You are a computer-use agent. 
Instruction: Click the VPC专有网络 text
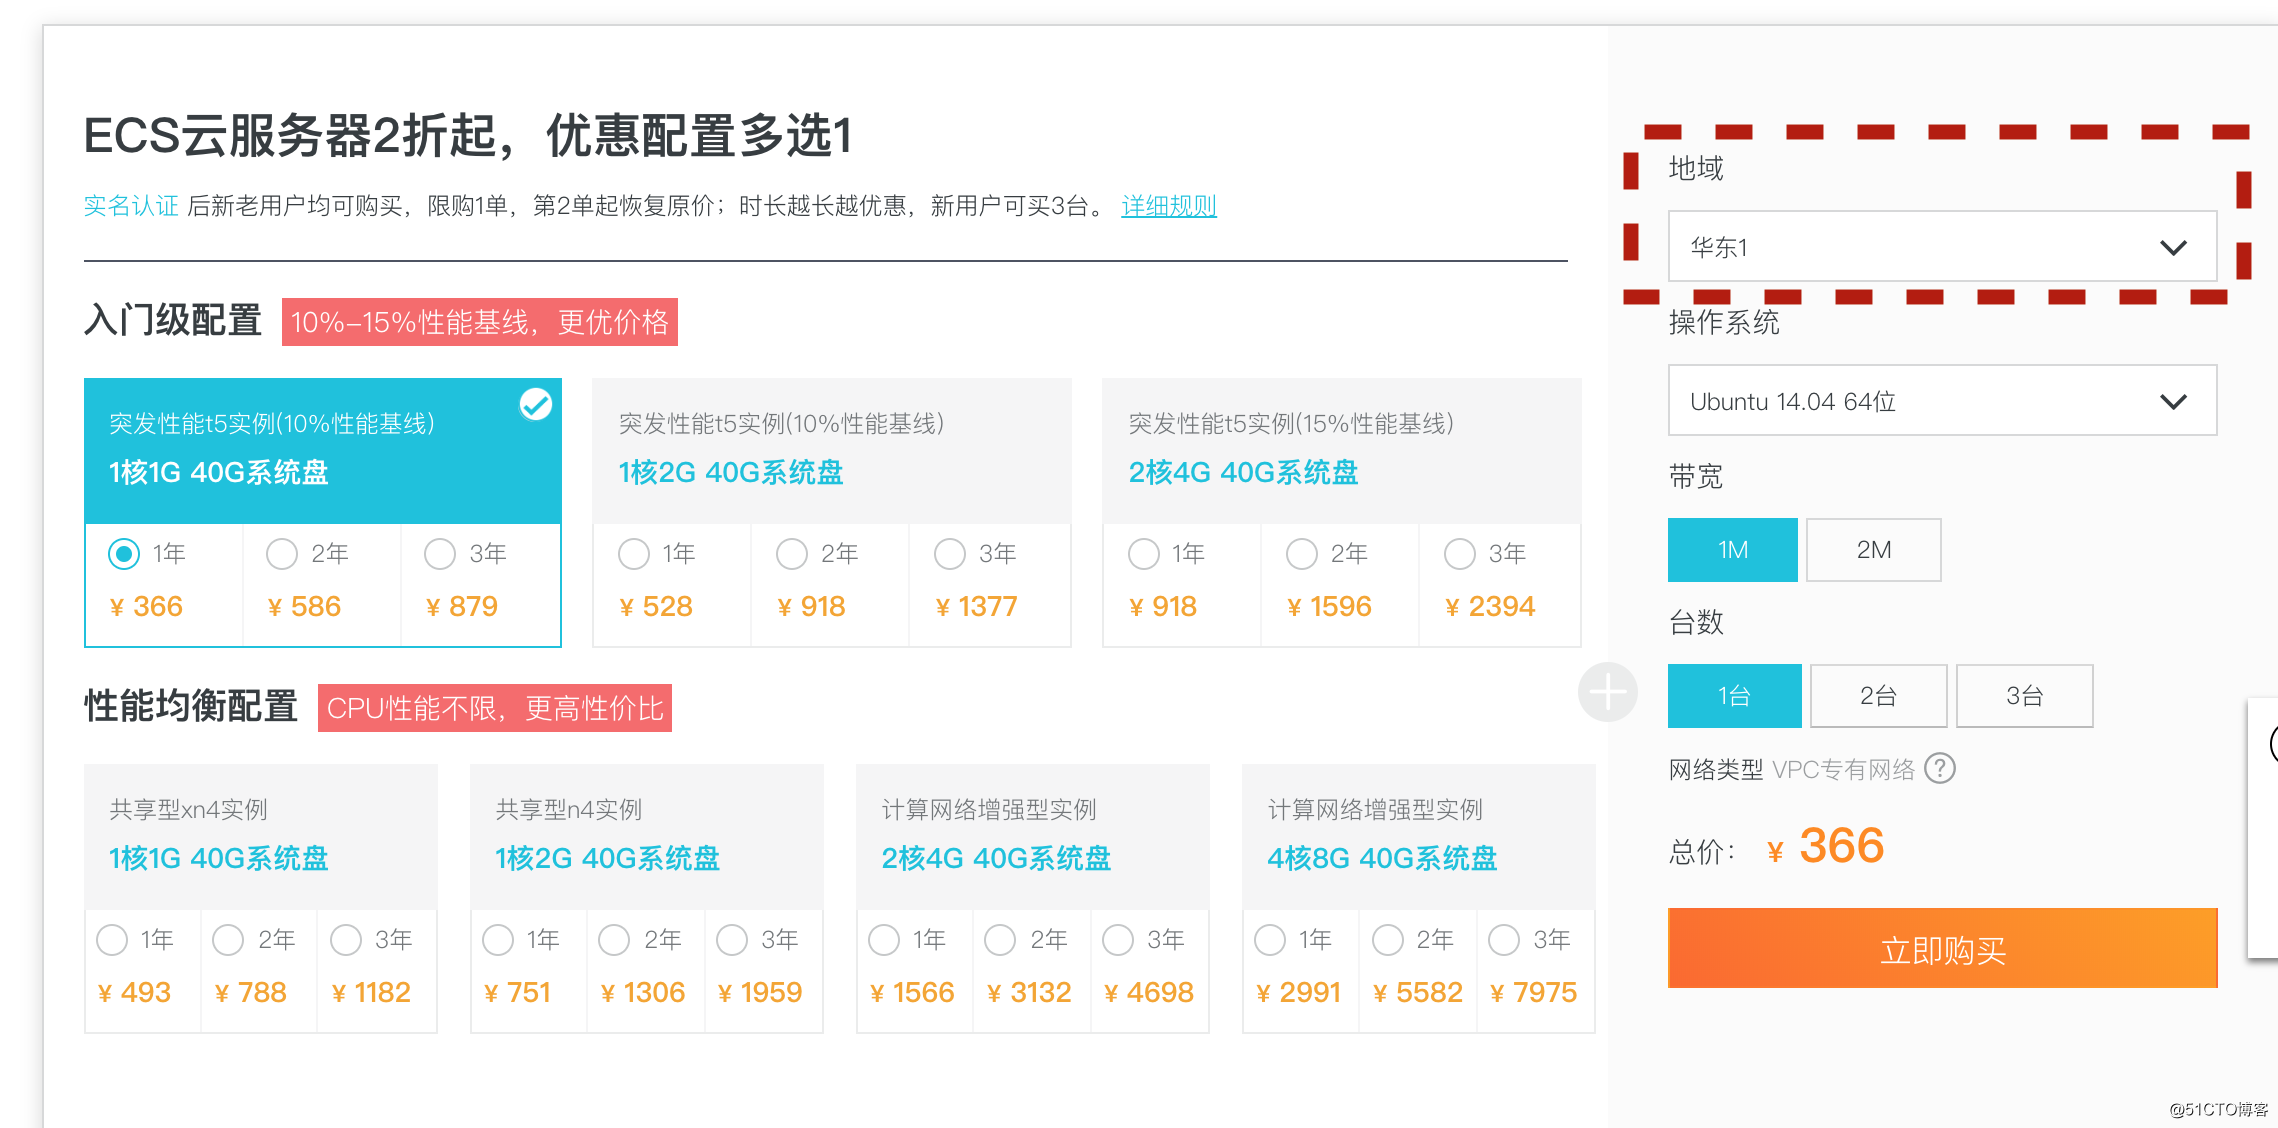(1843, 769)
